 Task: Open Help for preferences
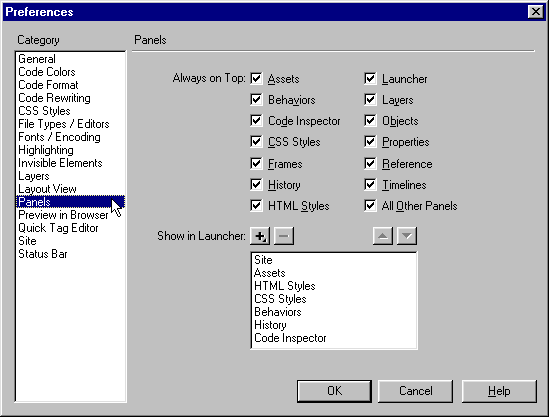coord(499,391)
